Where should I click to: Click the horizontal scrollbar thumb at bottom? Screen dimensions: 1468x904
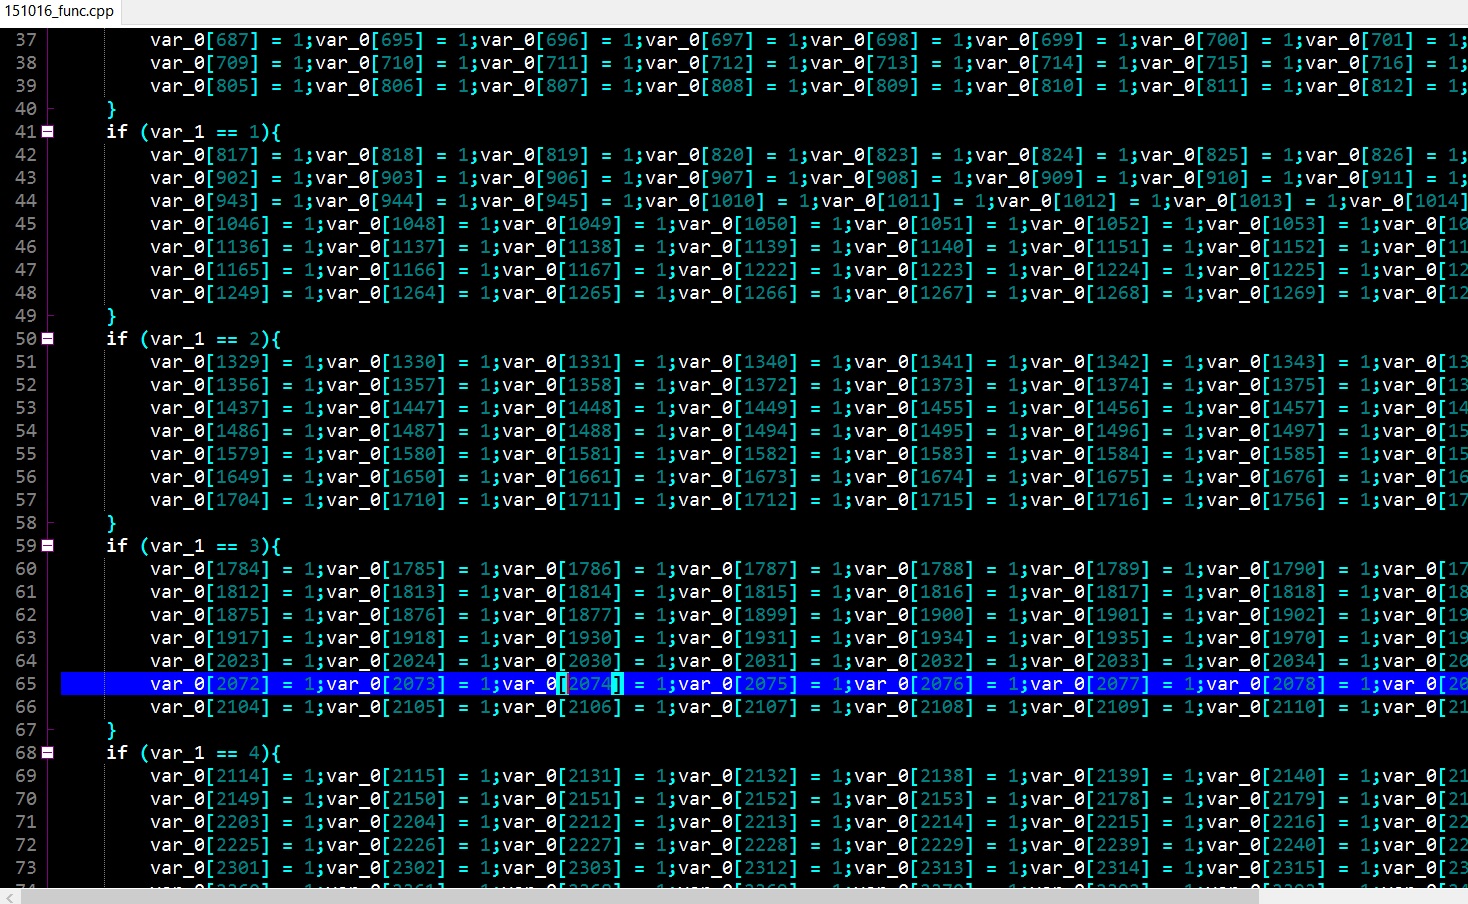click(640, 896)
